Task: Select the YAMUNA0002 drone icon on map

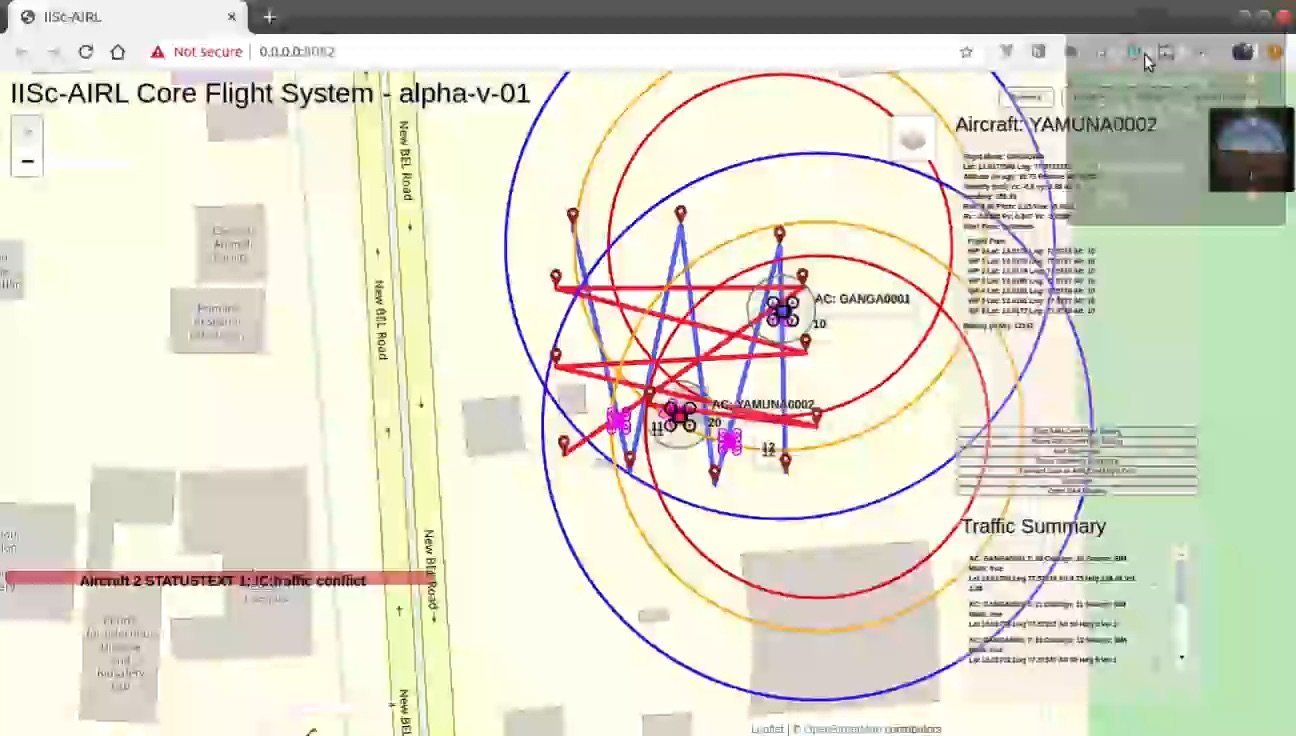Action: 681,415
